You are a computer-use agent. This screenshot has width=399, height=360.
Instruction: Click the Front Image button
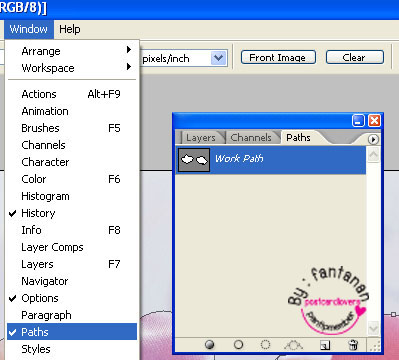(x=278, y=57)
